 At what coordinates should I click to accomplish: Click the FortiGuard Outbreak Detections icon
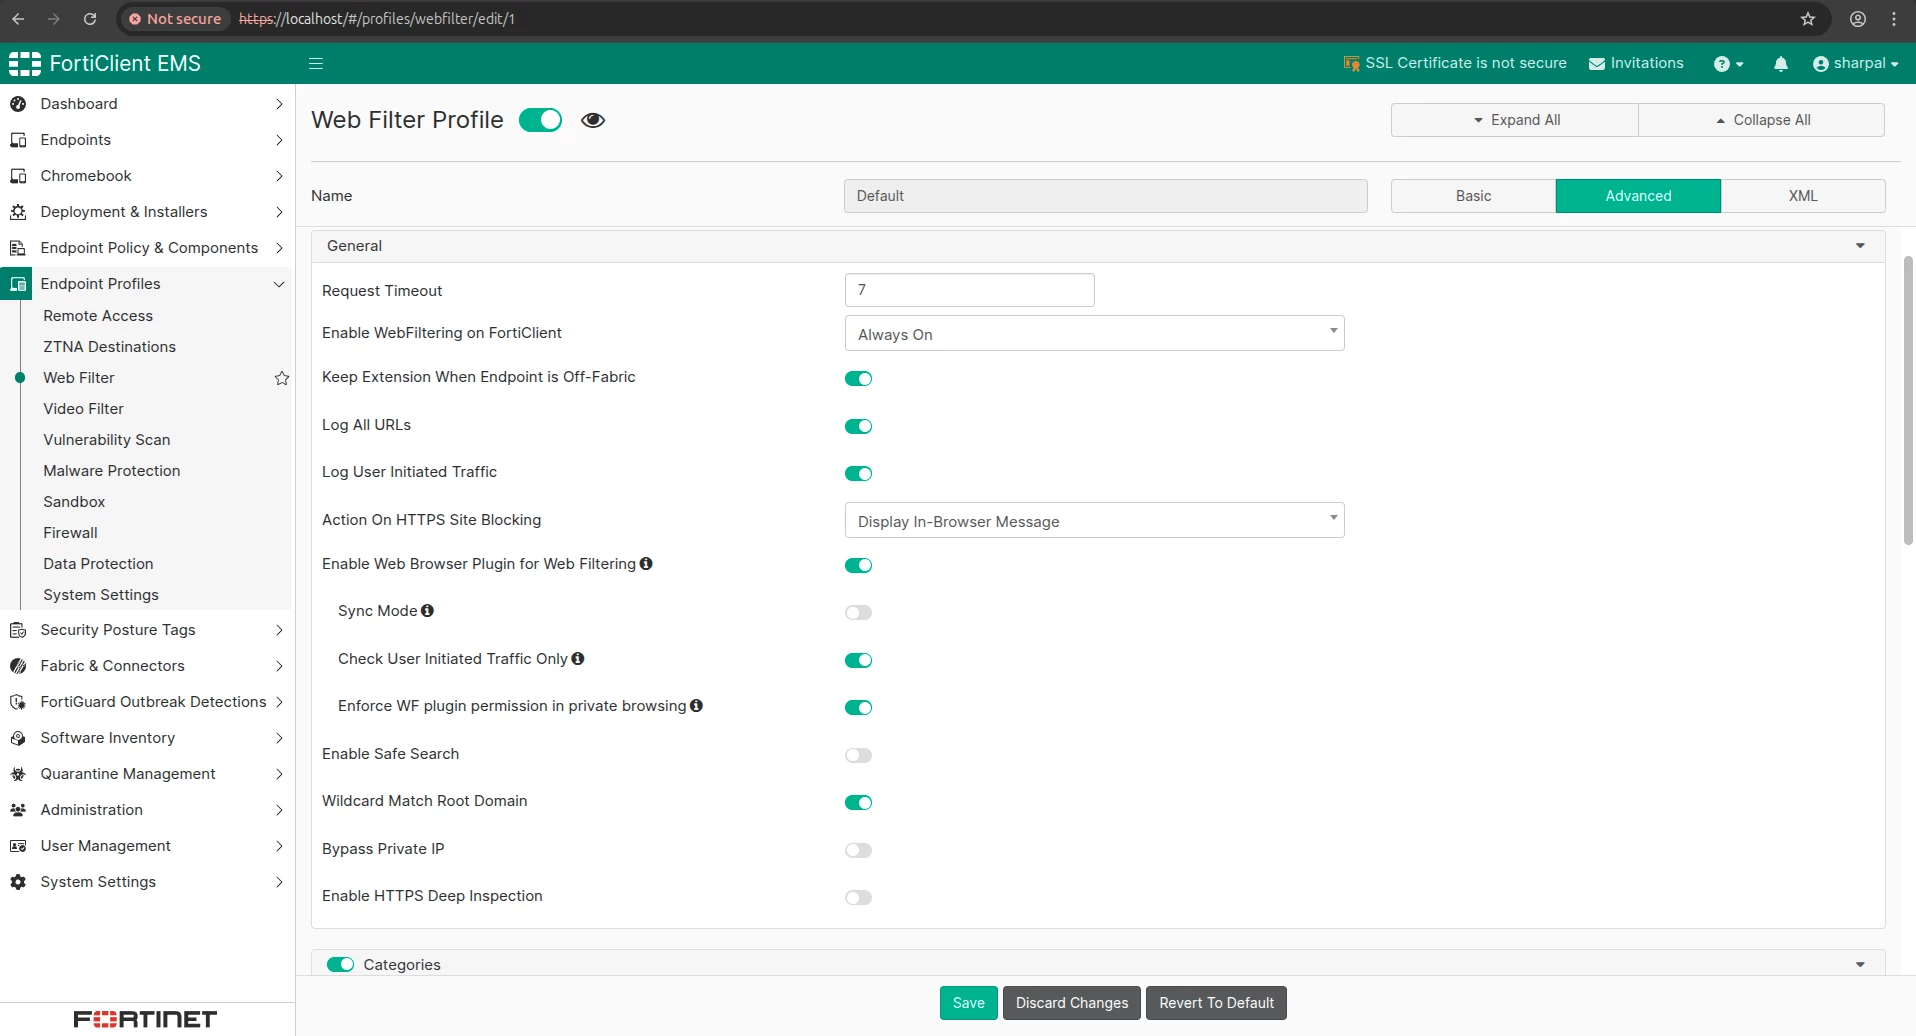[x=18, y=702]
